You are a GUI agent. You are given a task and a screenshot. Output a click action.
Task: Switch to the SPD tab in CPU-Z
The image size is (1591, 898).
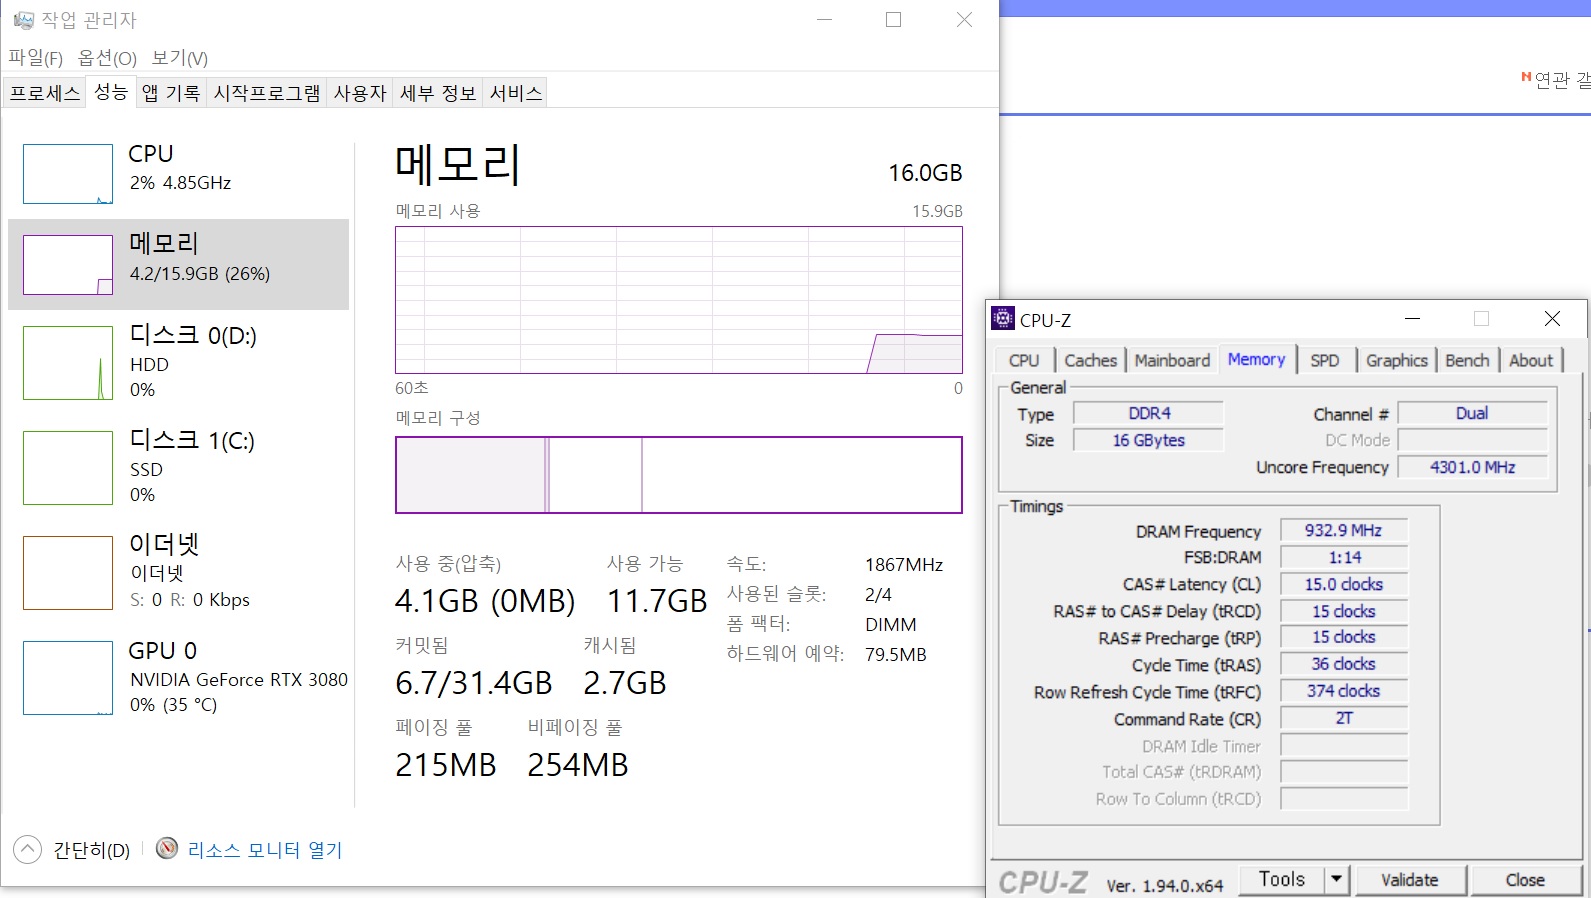1324,360
